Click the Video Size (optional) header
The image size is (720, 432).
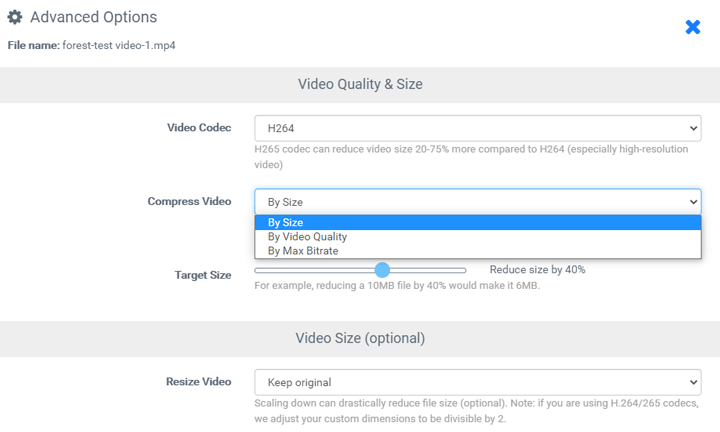pyautogui.click(x=360, y=337)
